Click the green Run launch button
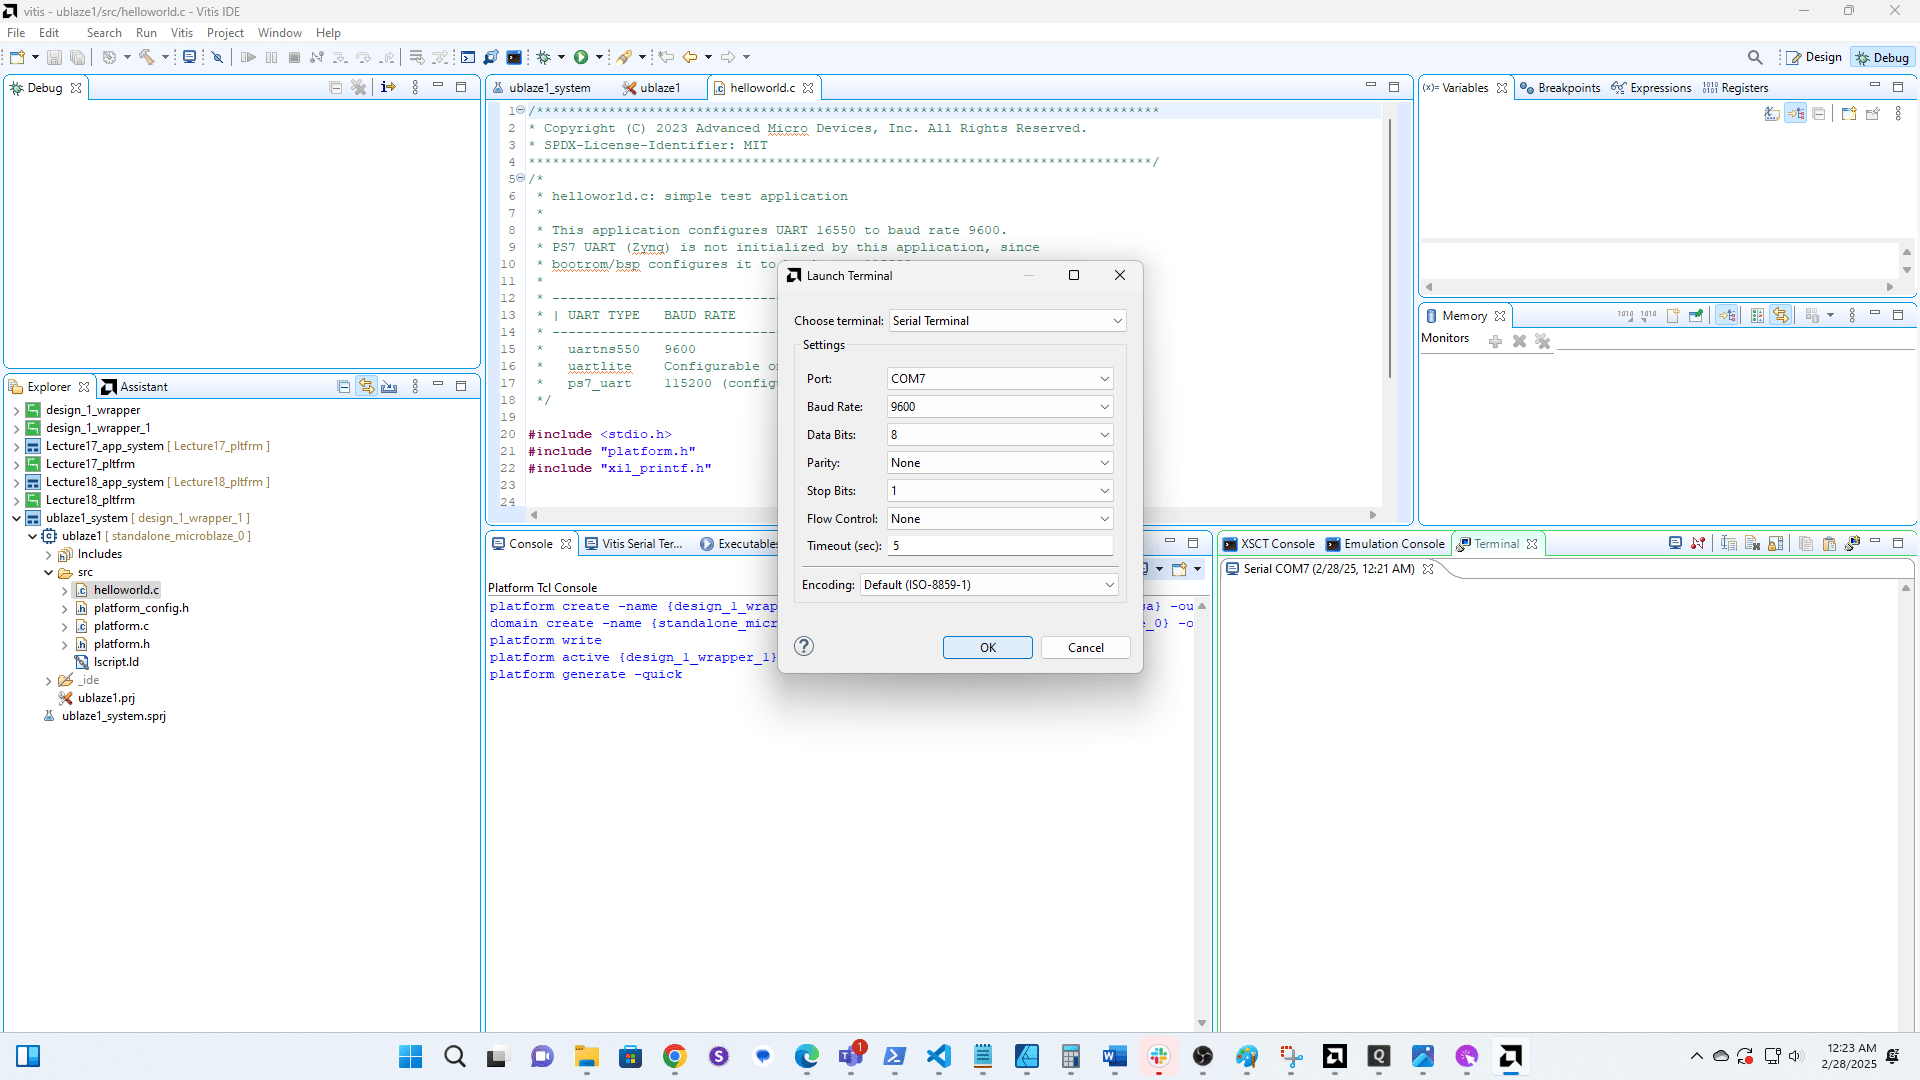 581,57
